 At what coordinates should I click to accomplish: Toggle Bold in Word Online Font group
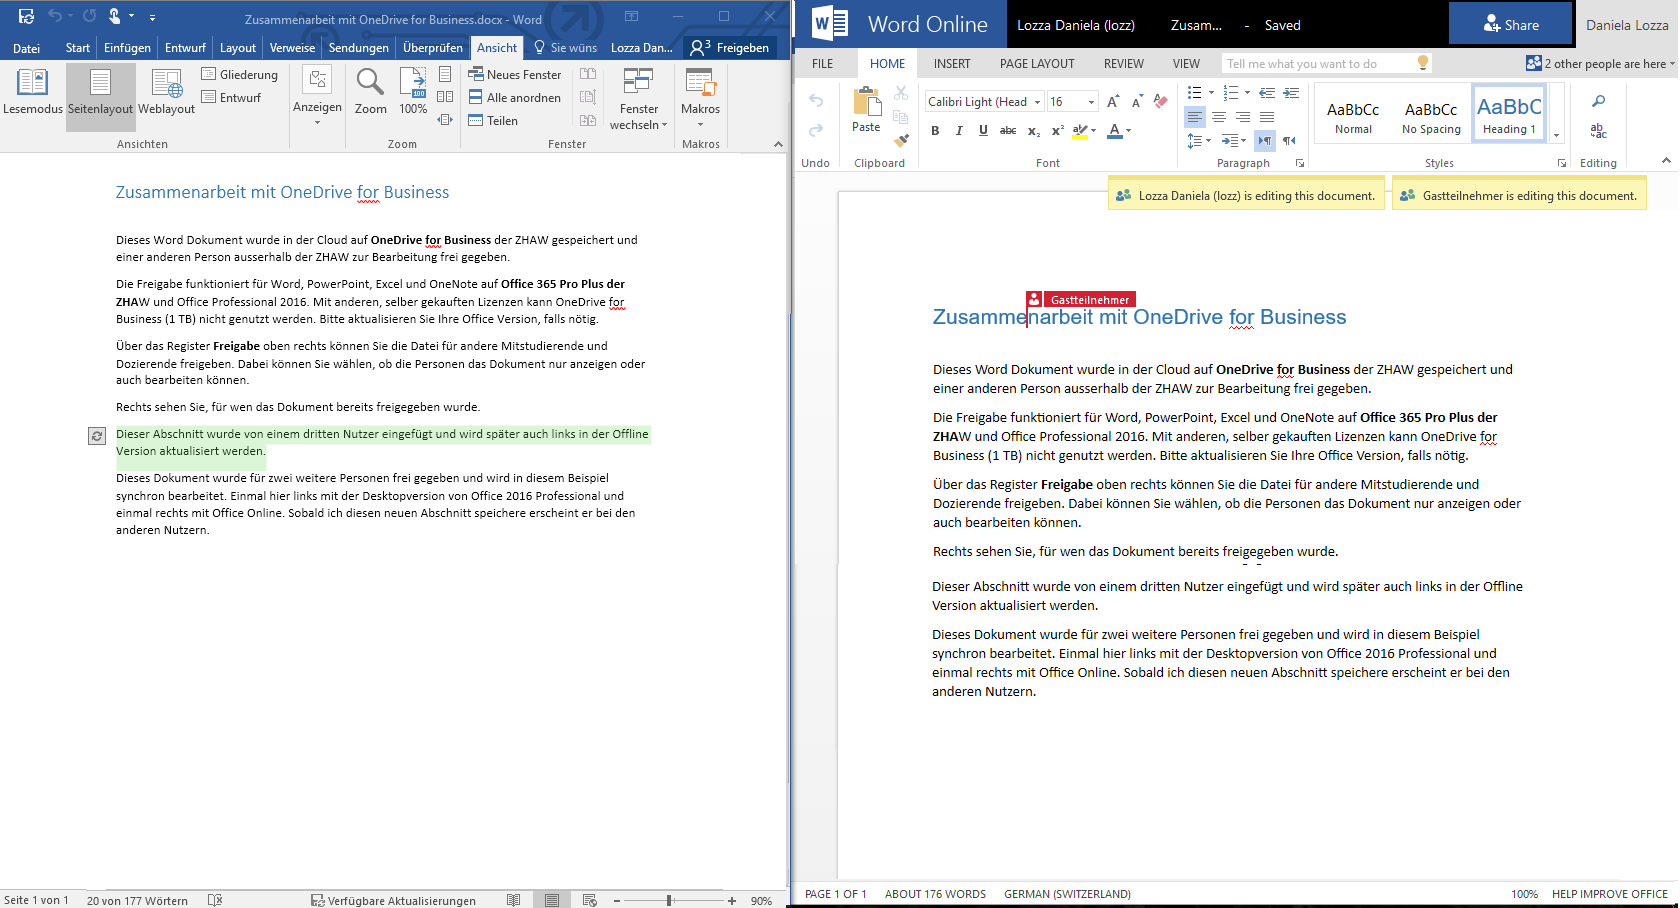click(935, 130)
